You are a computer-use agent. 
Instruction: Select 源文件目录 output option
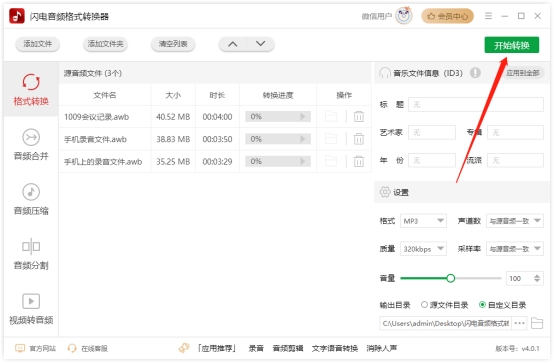pos(444,305)
